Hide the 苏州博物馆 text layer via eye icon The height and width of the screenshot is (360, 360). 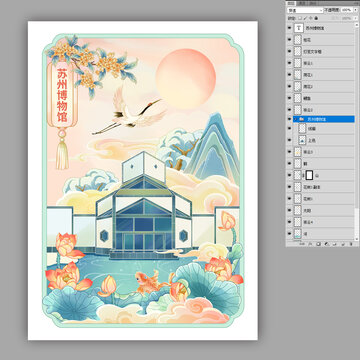(x=289, y=28)
